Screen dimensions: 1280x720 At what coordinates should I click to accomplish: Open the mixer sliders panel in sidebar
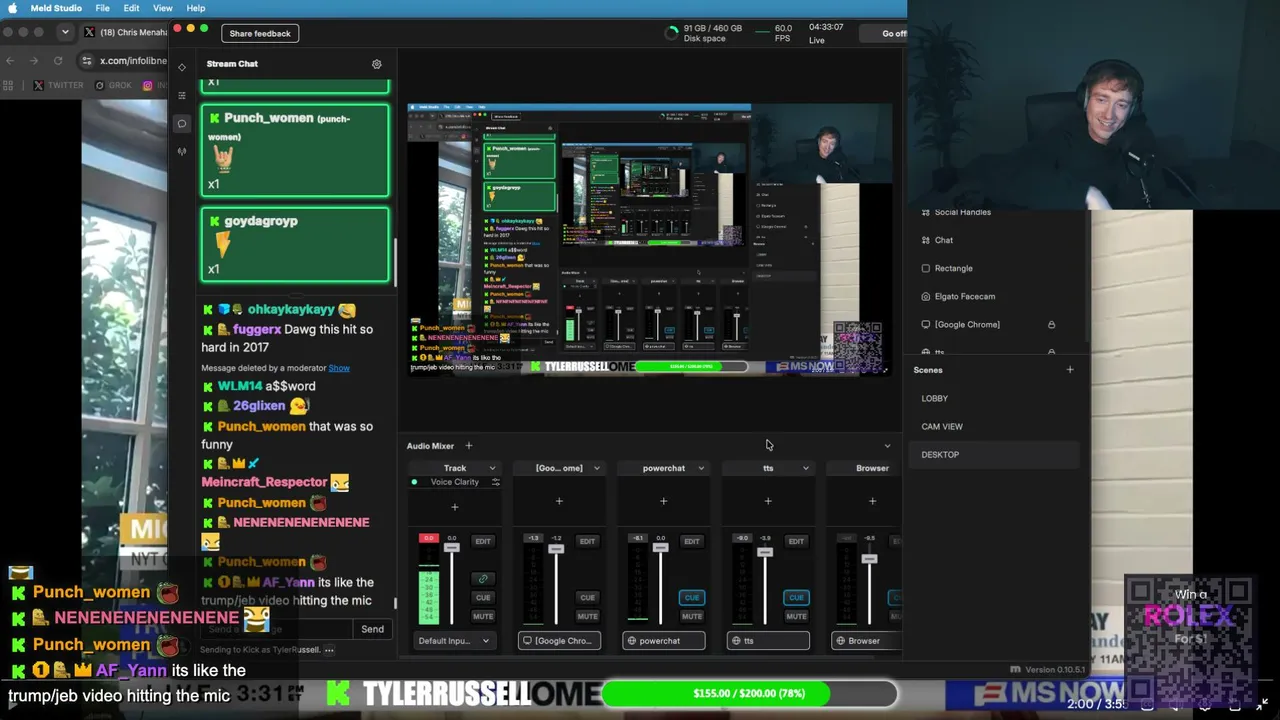tap(182, 95)
